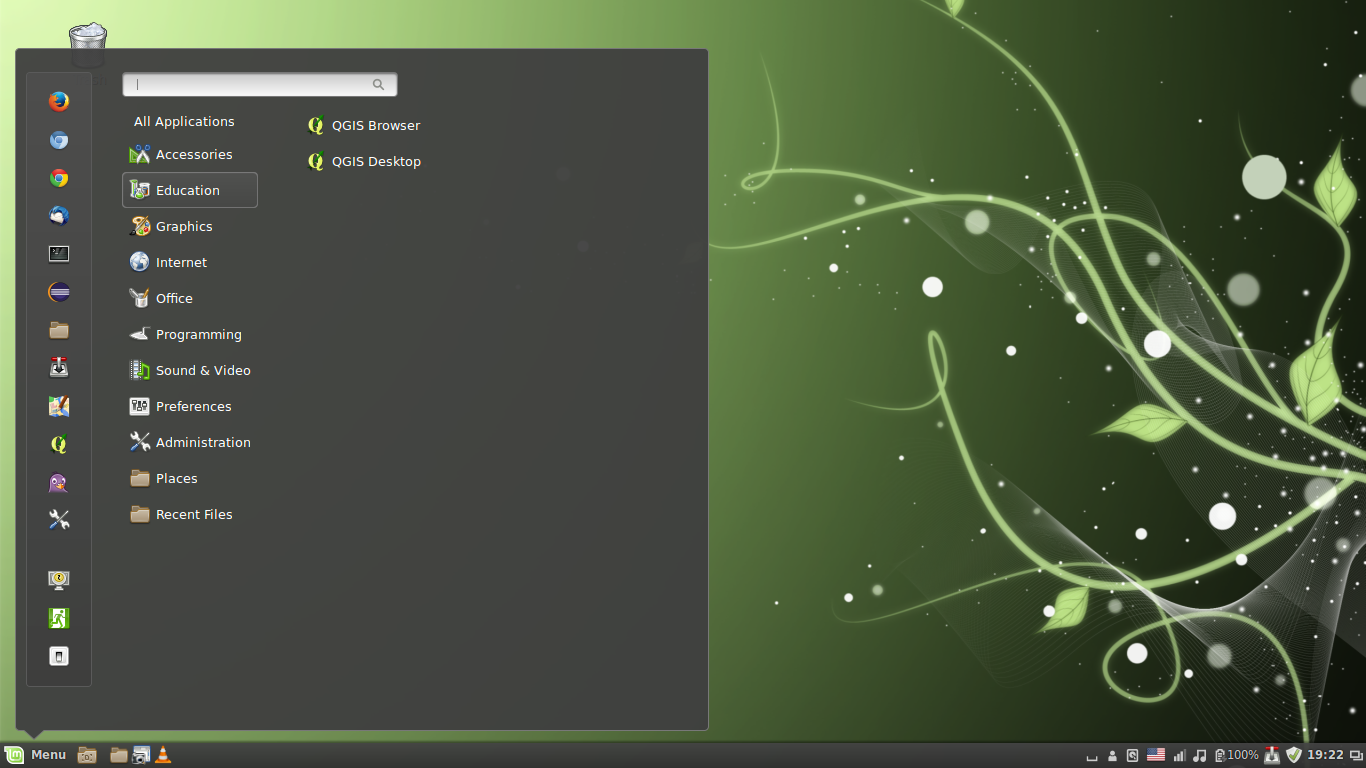Click the Lock Screen icon
This screenshot has height=768, width=1366.
[x=59, y=580]
